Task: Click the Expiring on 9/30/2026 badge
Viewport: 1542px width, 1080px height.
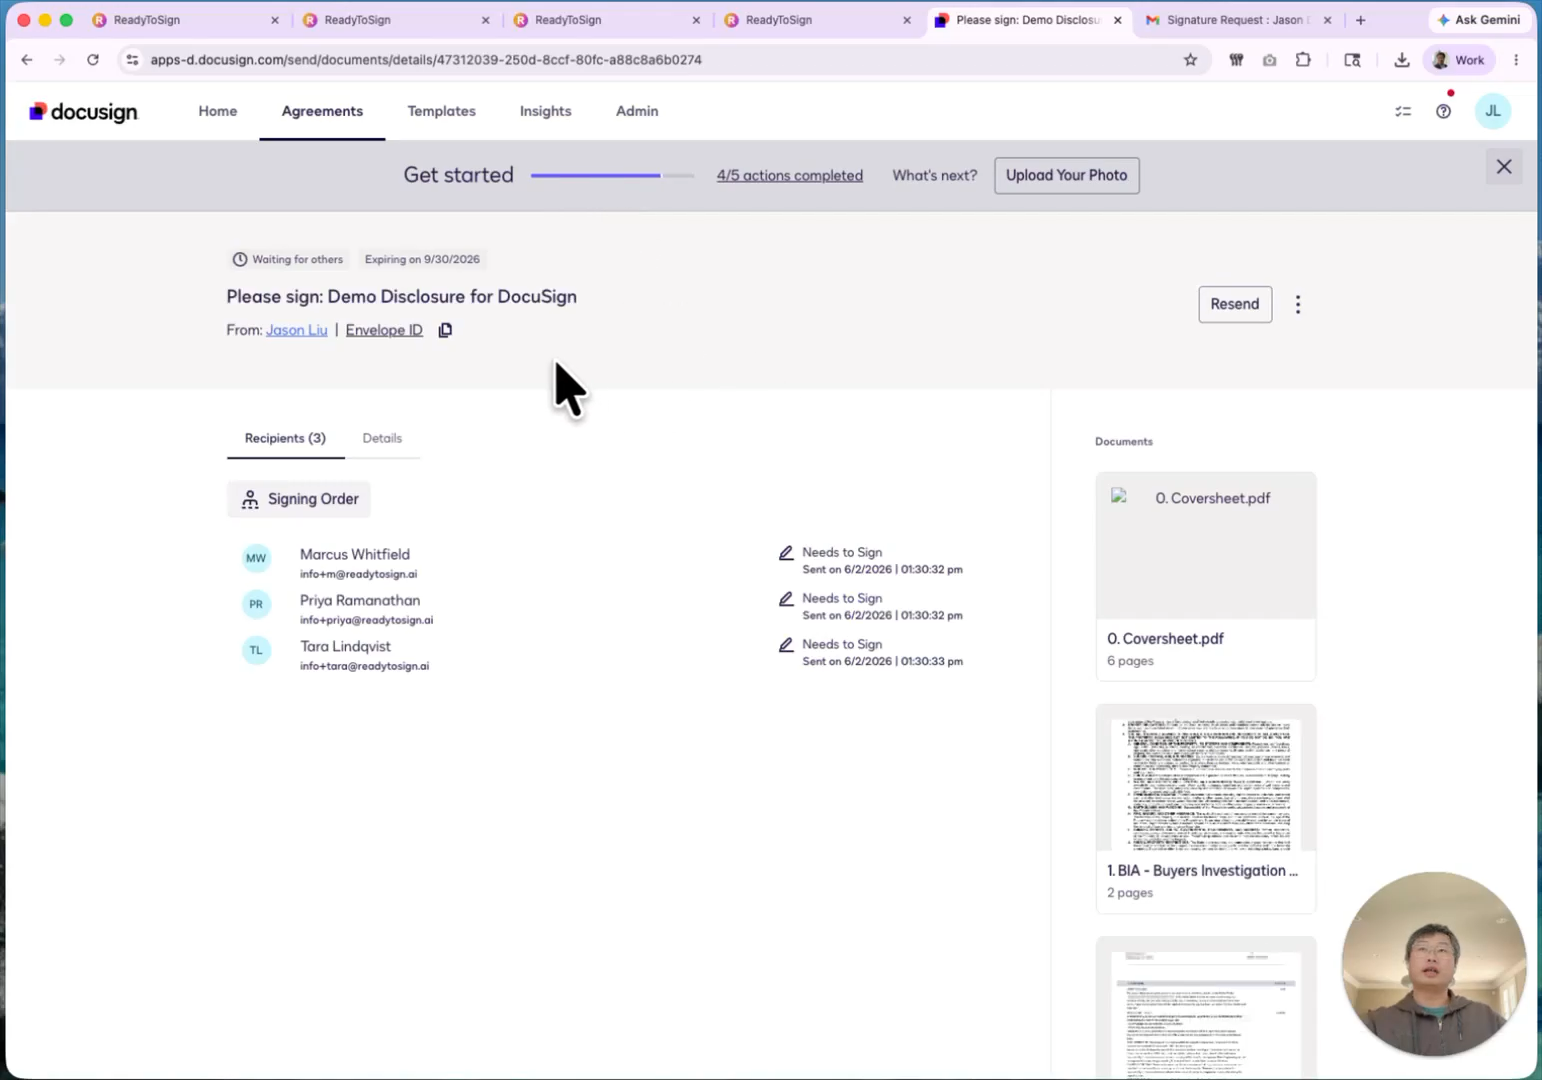Action: click(422, 259)
